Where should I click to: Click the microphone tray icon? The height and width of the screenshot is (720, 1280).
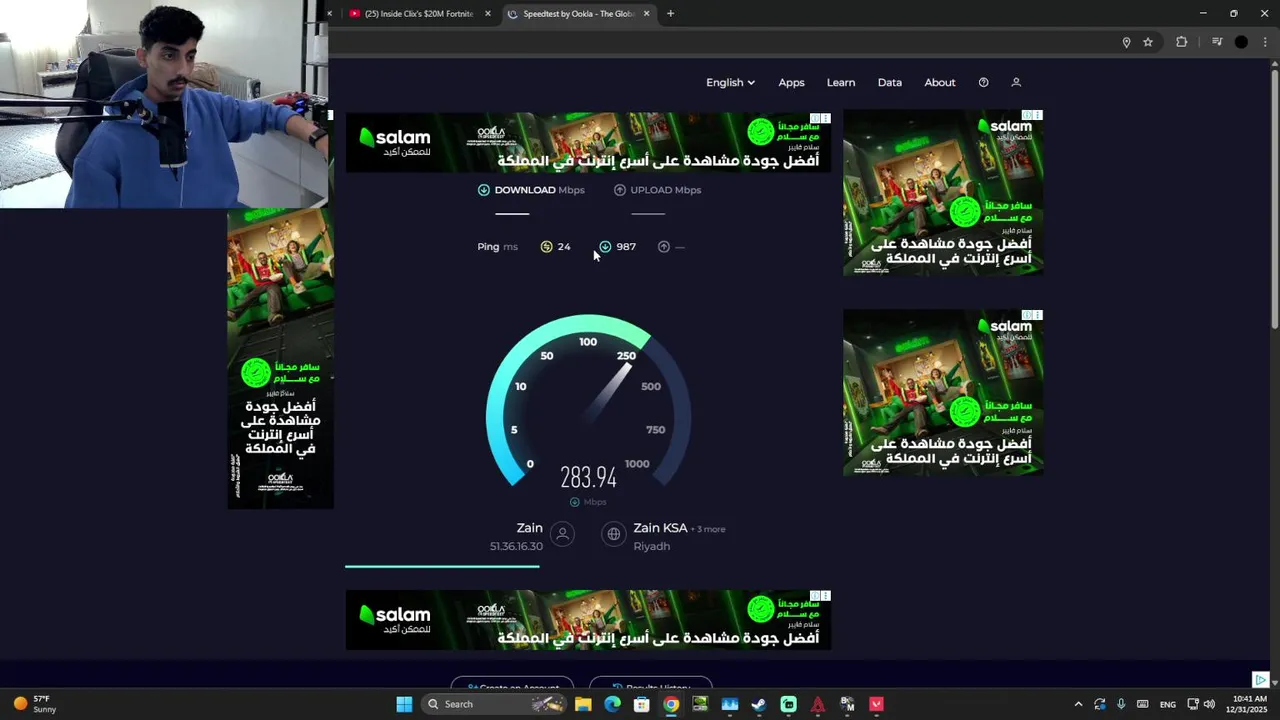pos(1121,704)
